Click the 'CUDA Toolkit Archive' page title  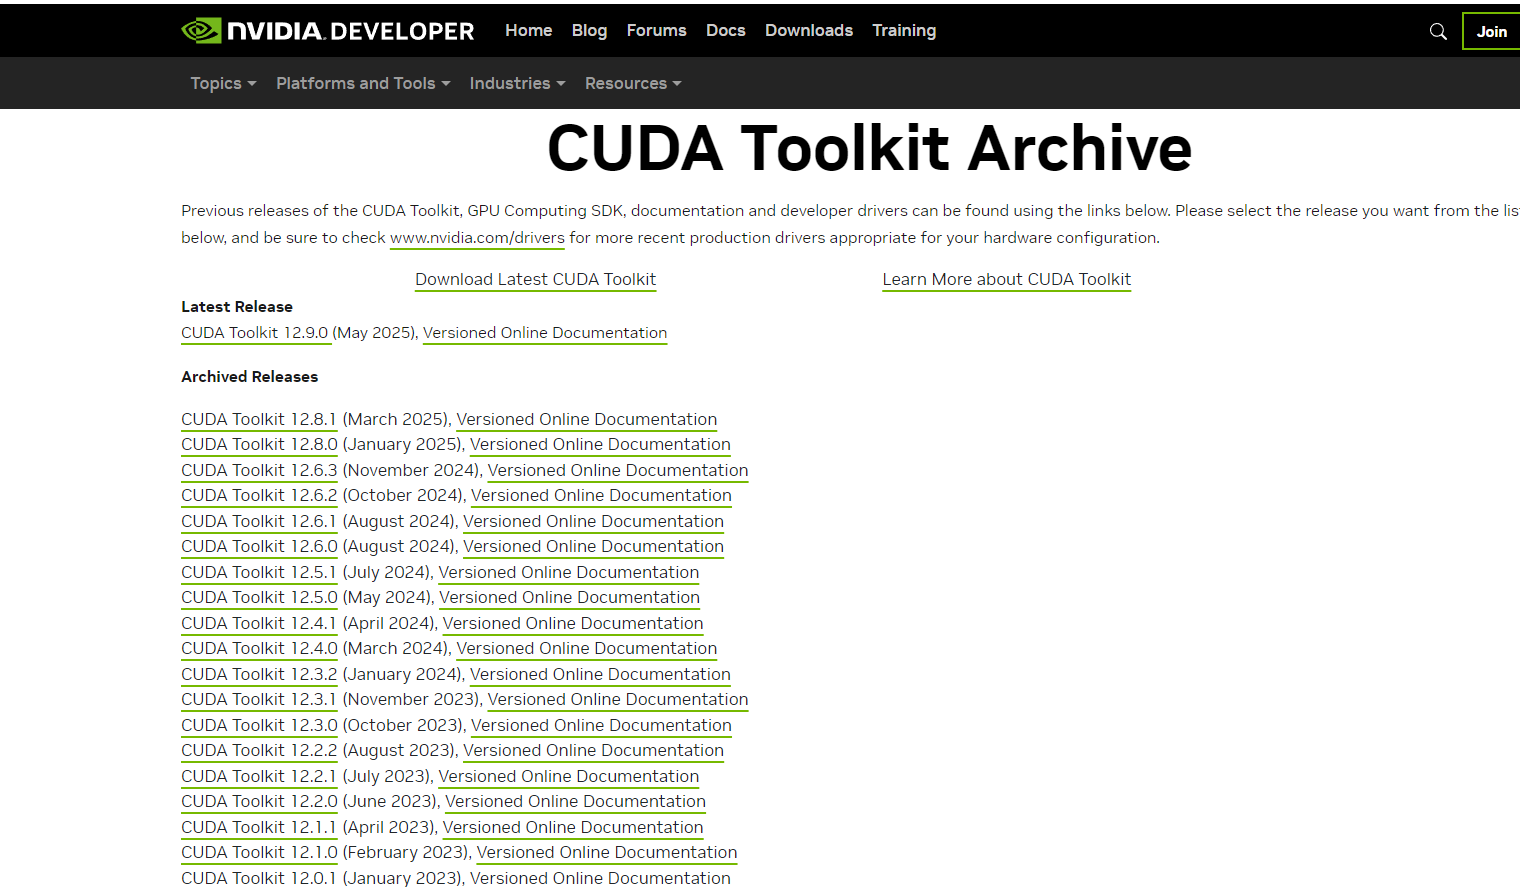tap(869, 148)
